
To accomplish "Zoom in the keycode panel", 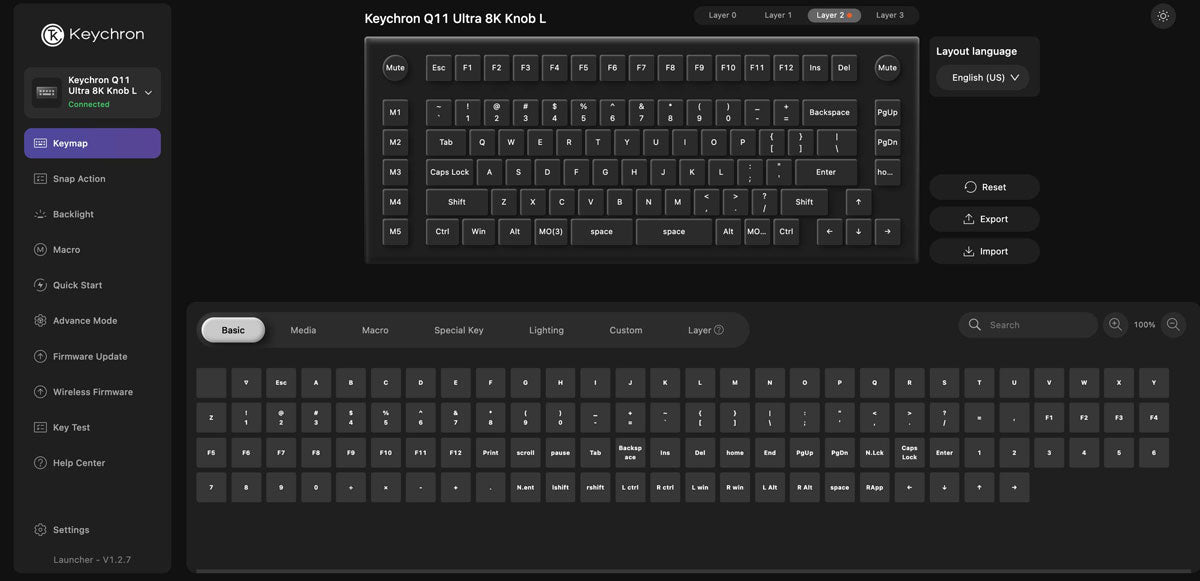I will (1115, 325).
